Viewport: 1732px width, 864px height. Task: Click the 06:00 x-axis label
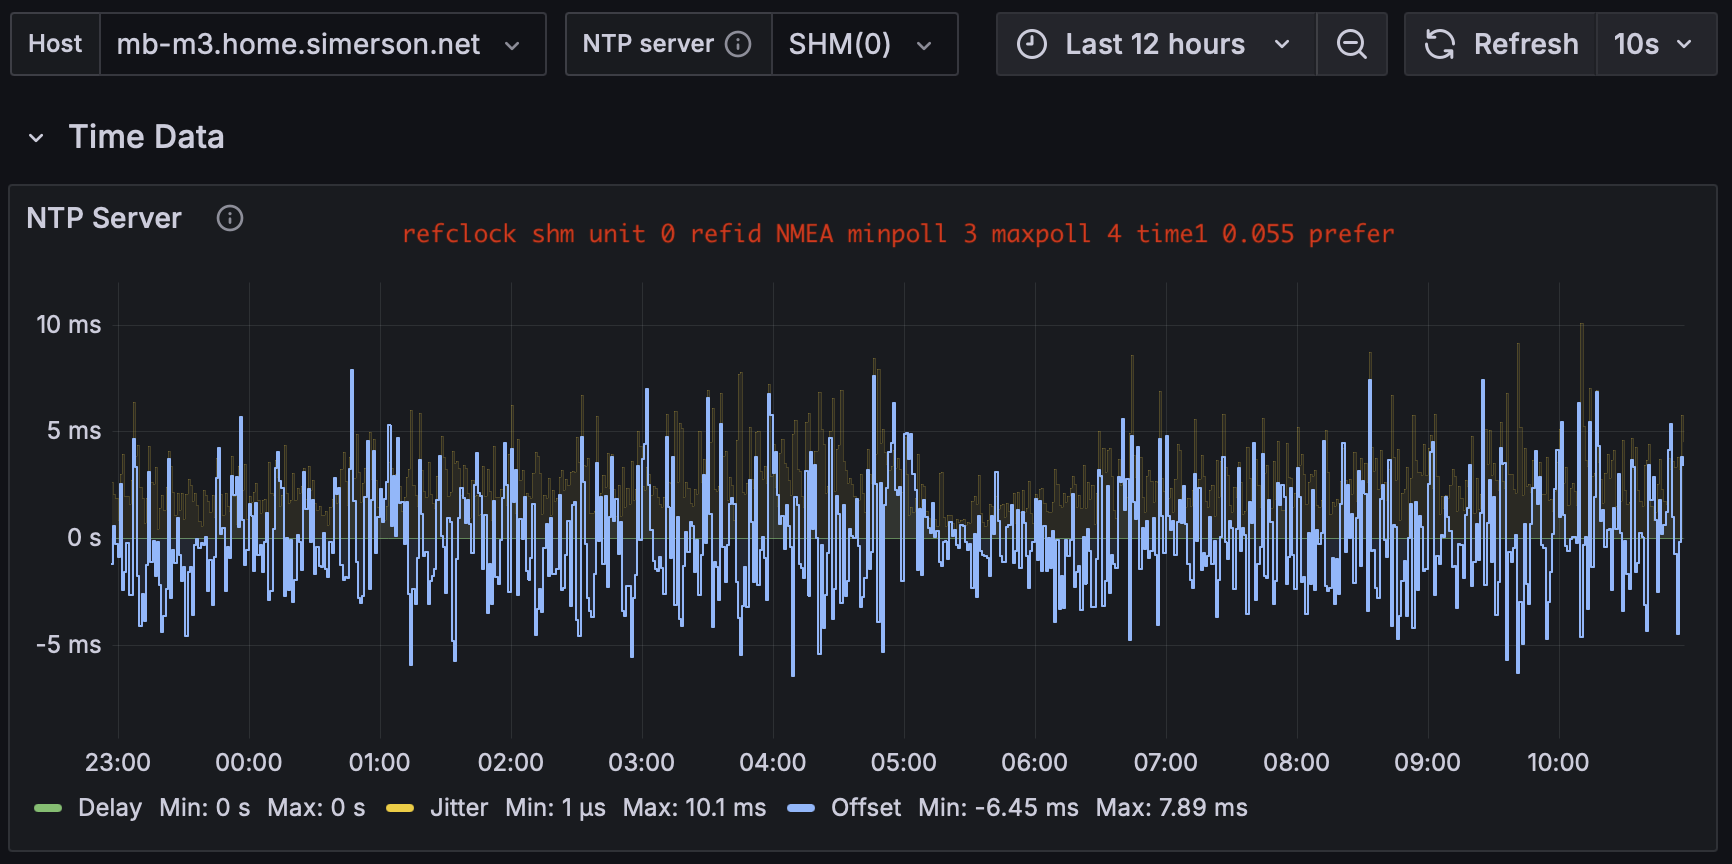[x=1035, y=762]
